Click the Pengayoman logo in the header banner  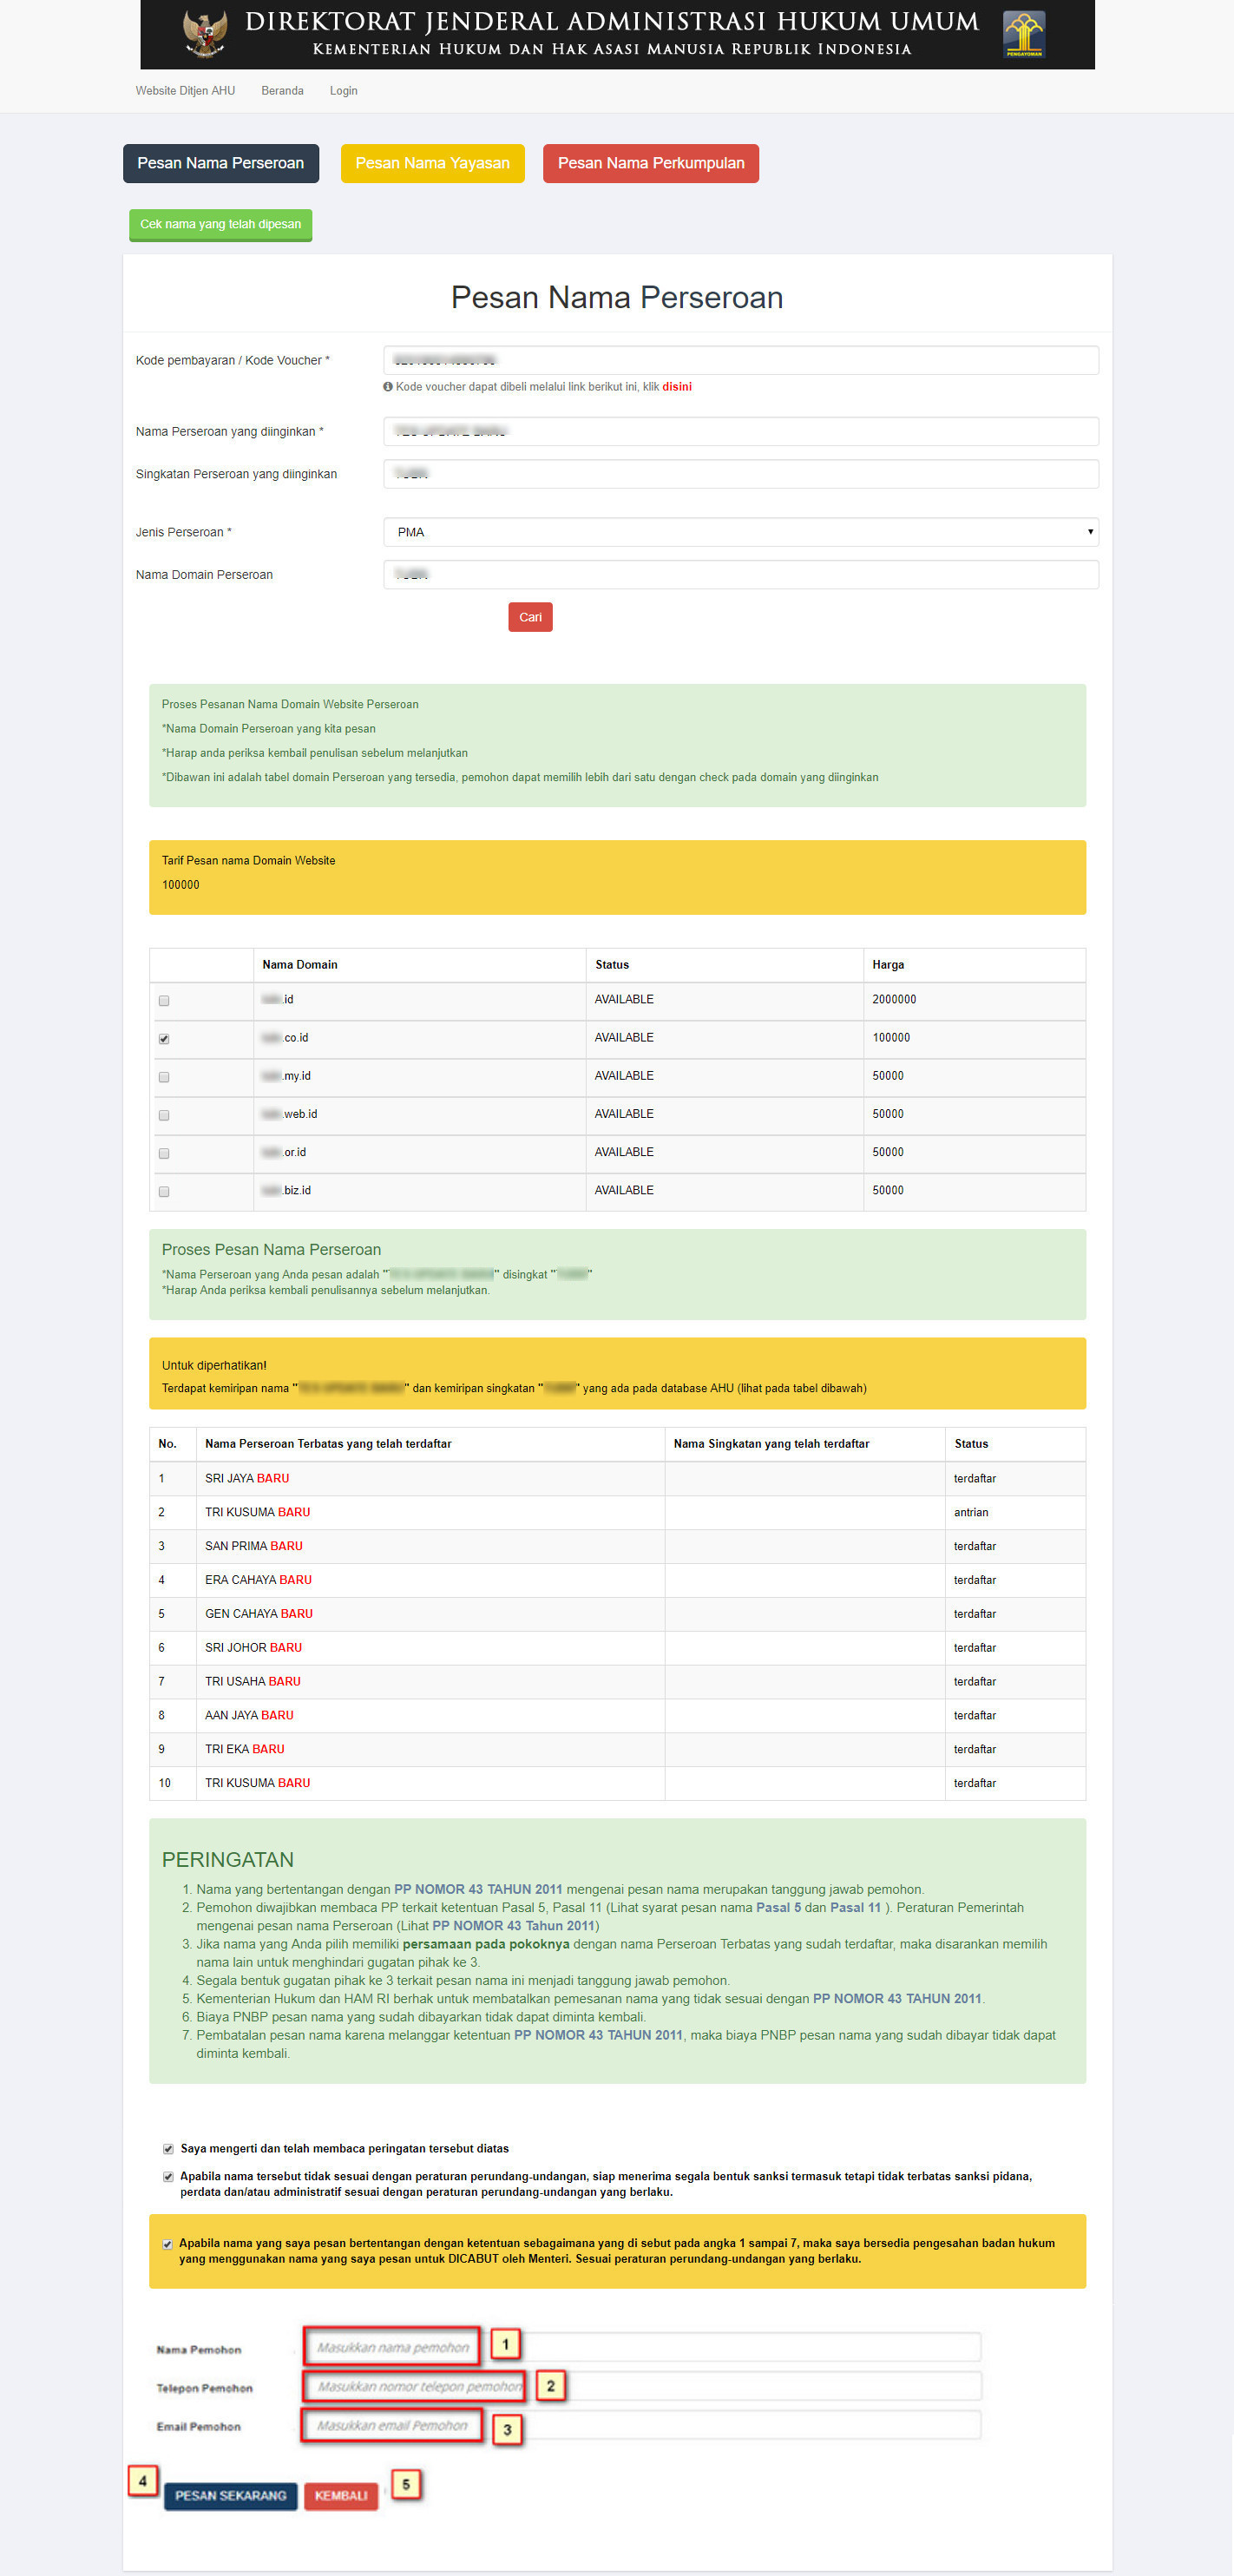coord(1023,34)
